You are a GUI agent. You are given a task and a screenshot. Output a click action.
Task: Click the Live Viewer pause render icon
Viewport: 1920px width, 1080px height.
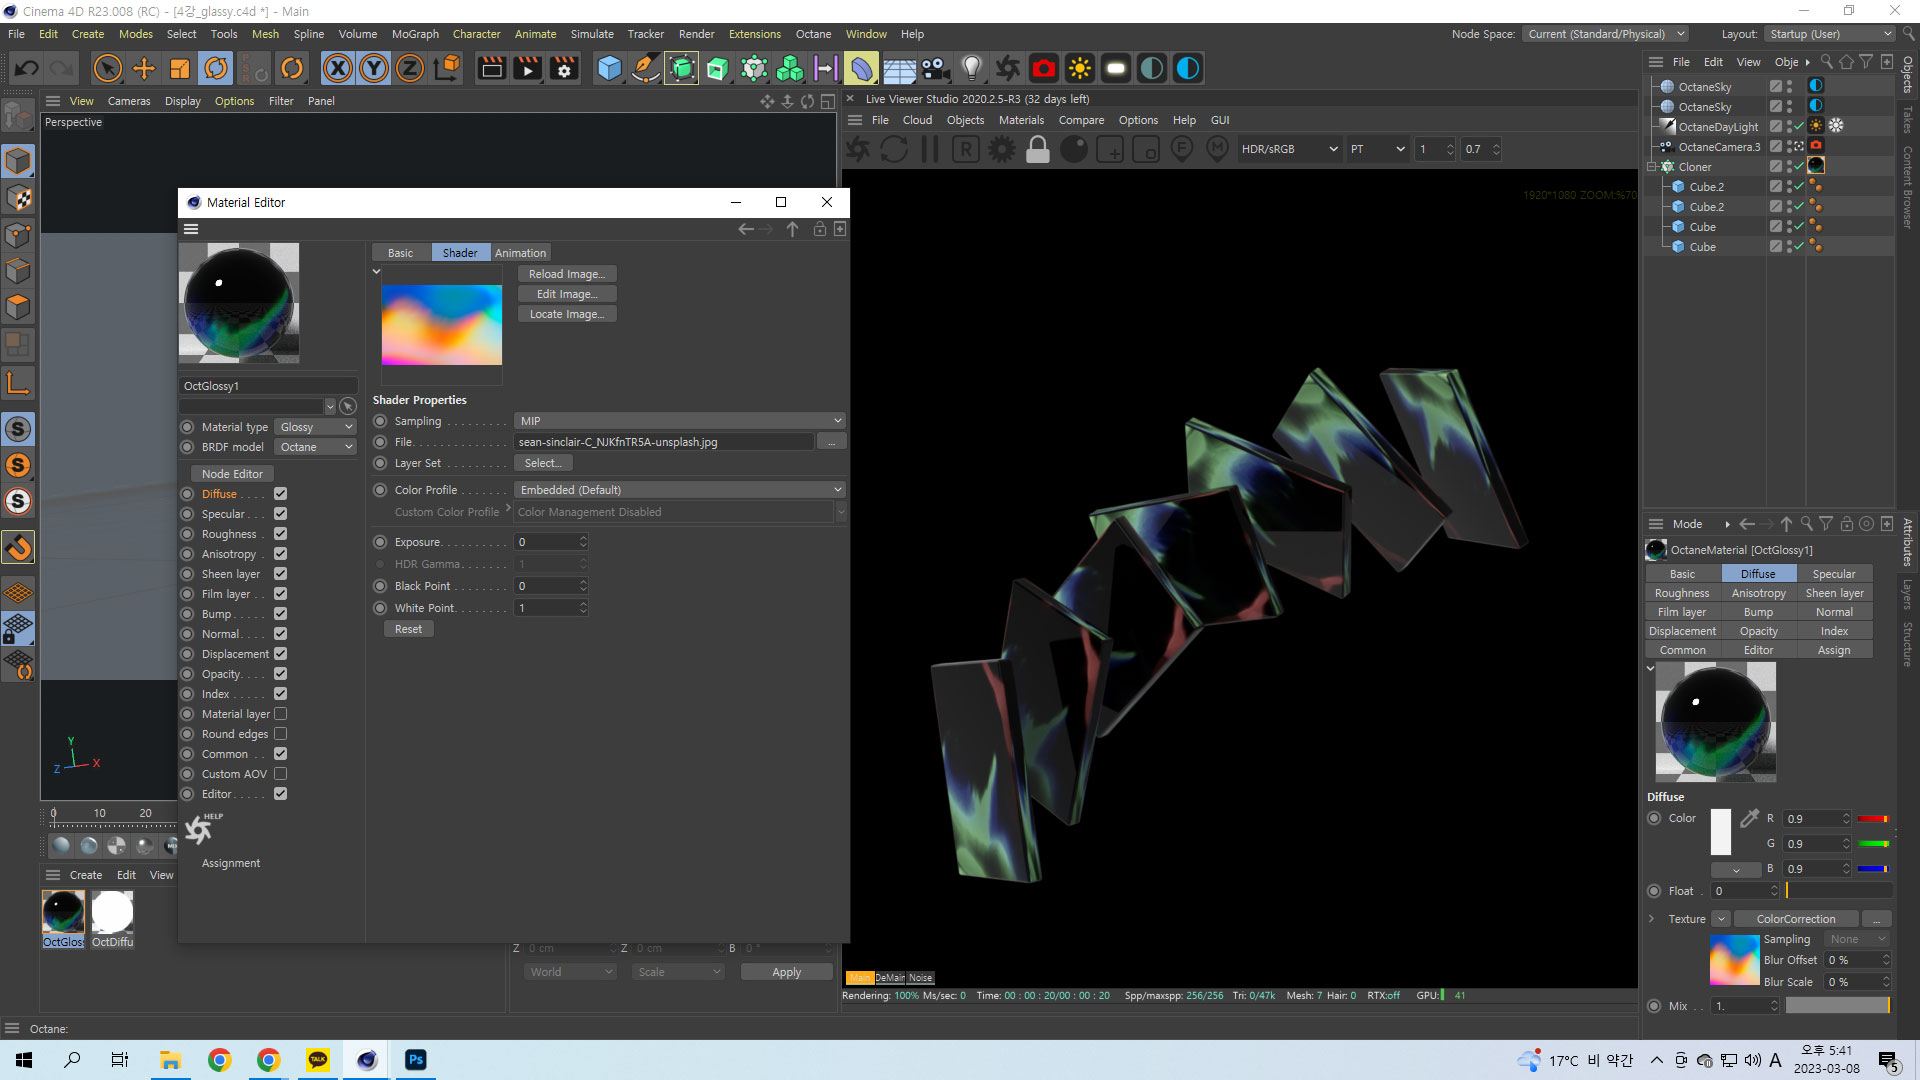click(930, 149)
